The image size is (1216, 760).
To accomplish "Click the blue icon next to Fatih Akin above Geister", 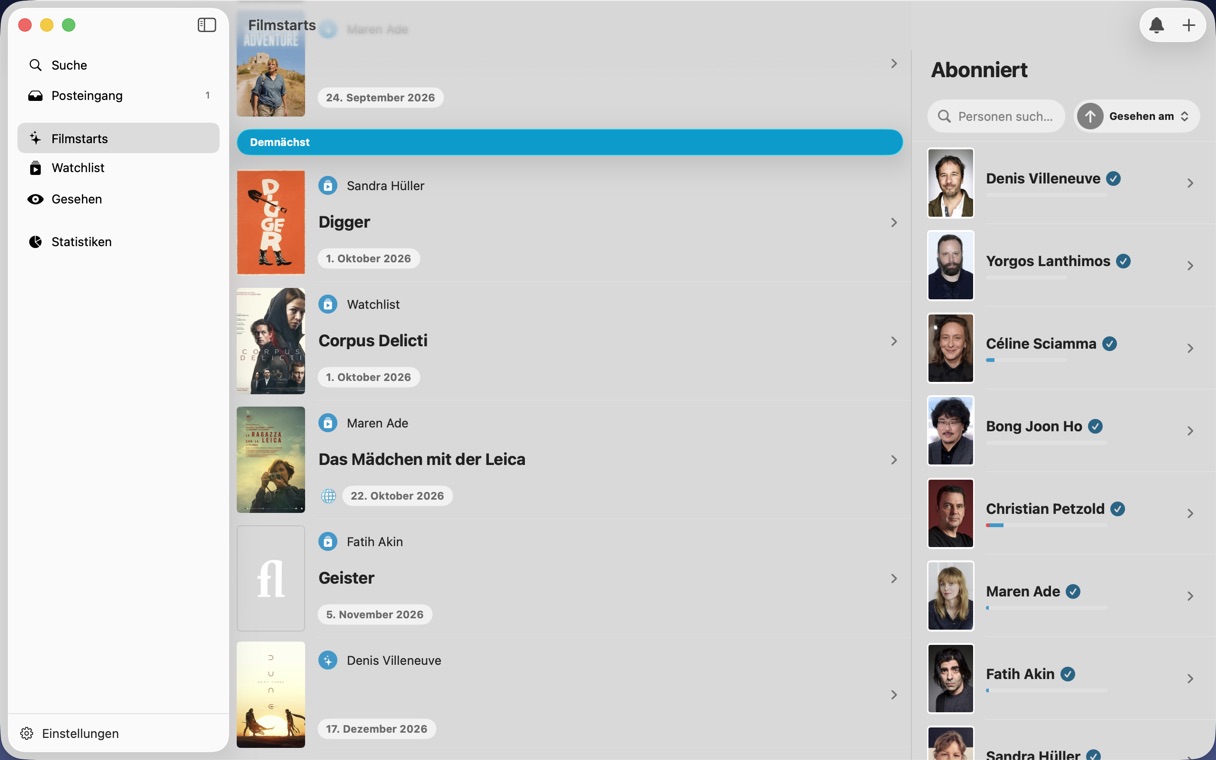I will point(327,541).
